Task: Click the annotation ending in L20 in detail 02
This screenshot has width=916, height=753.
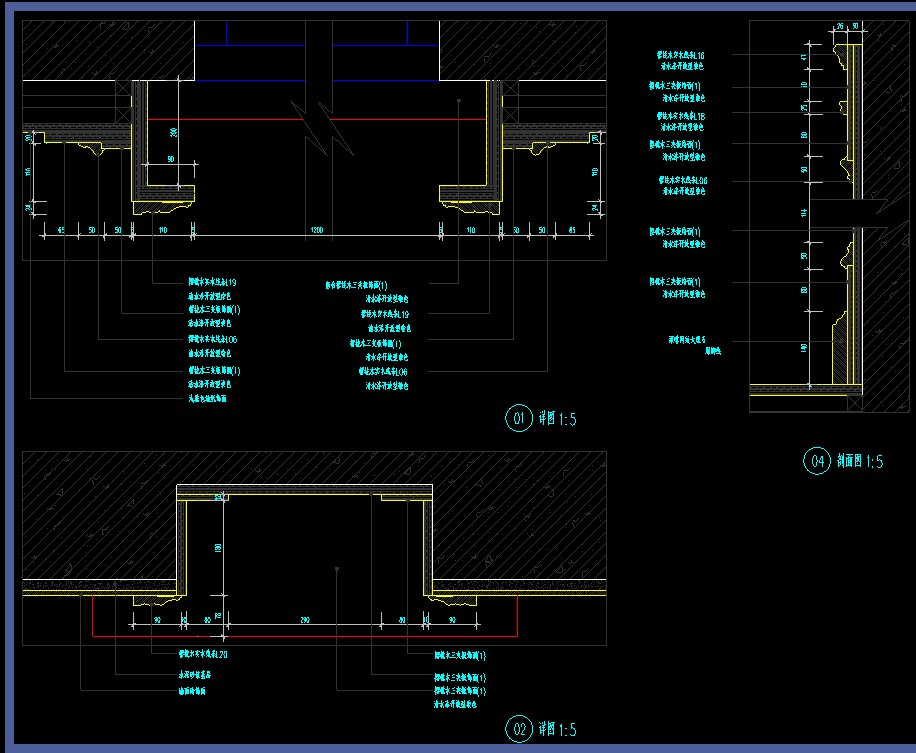Action: tap(203, 654)
